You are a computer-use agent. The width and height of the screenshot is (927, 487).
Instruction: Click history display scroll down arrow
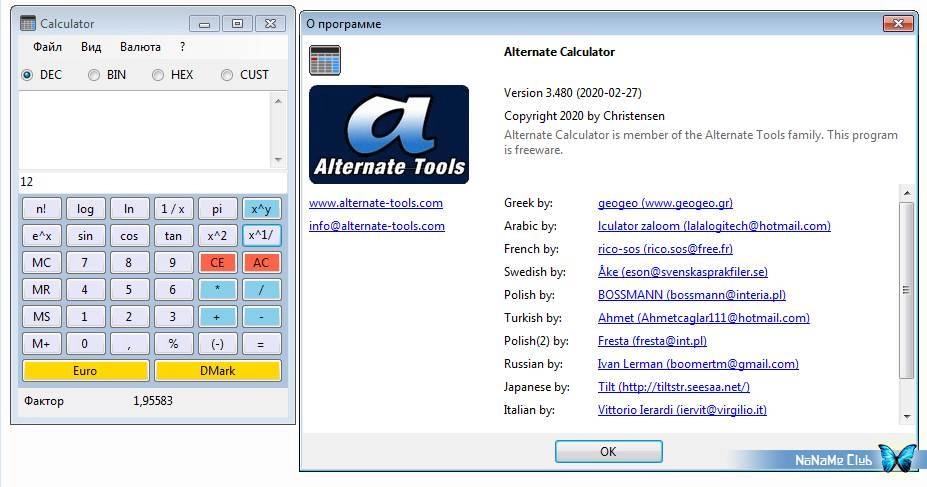pos(278,160)
